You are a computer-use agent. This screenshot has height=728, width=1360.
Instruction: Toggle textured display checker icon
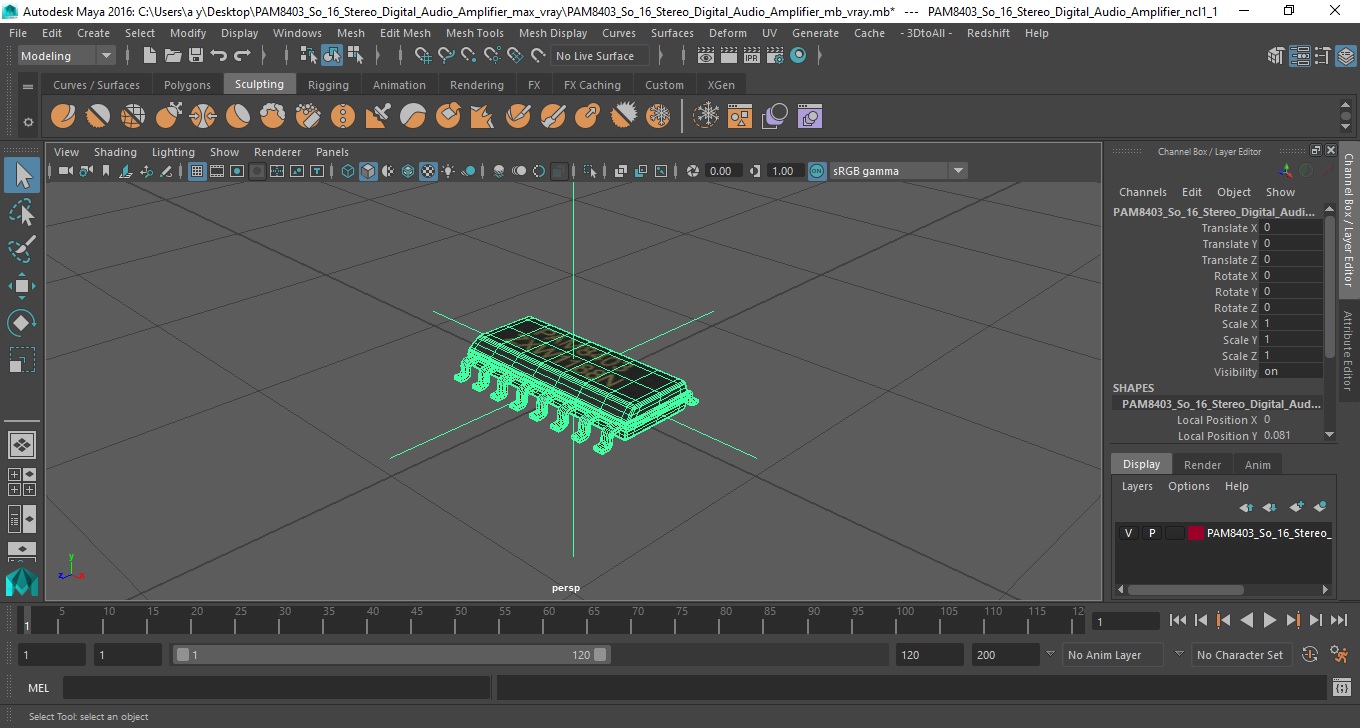[428, 171]
